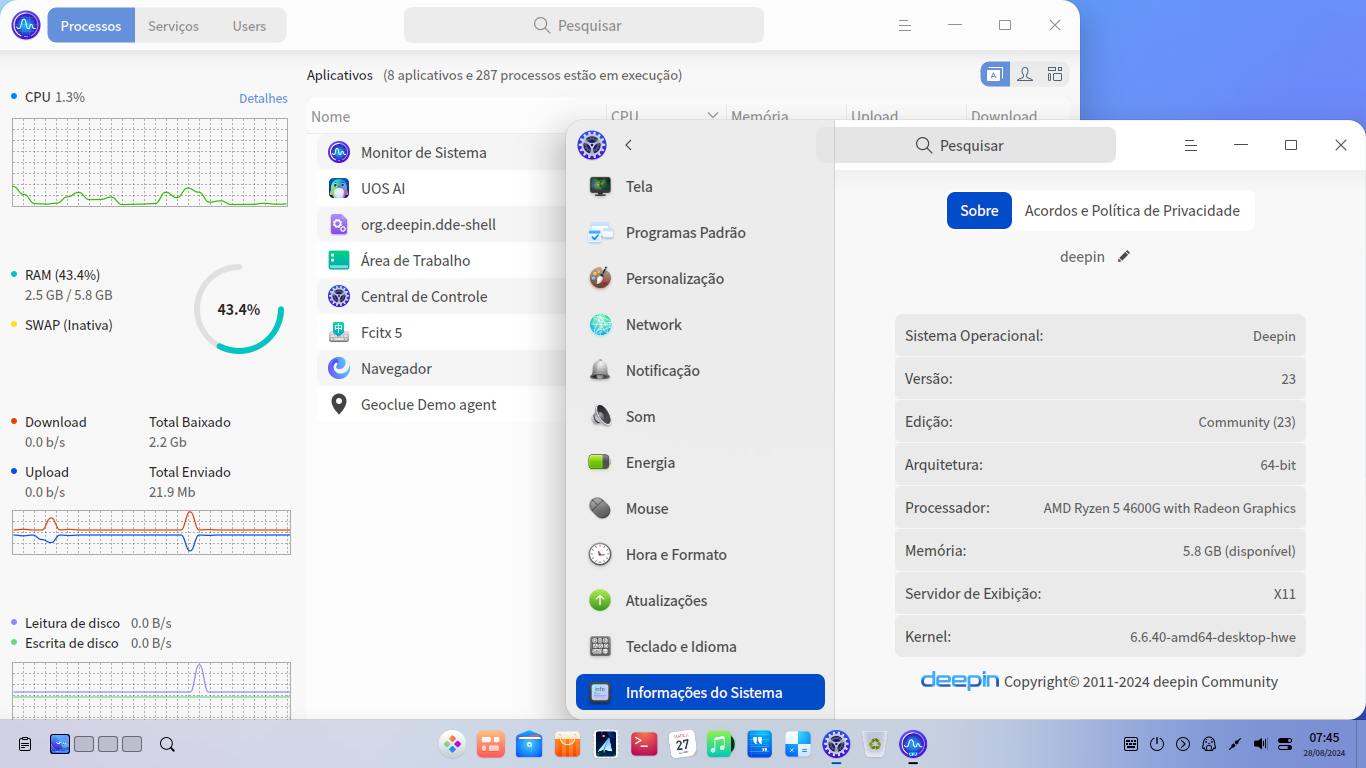Click the Pesquisar field in System Monitor

click(584, 25)
